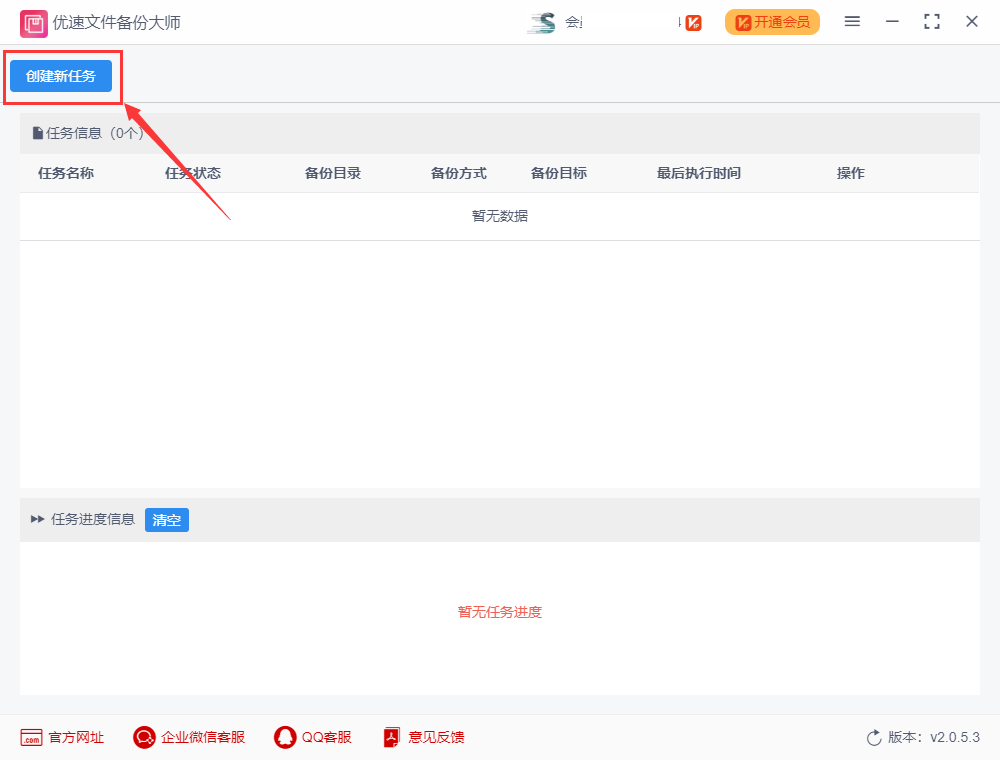Click 创建新任务 to create a new task

(x=60, y=75)
